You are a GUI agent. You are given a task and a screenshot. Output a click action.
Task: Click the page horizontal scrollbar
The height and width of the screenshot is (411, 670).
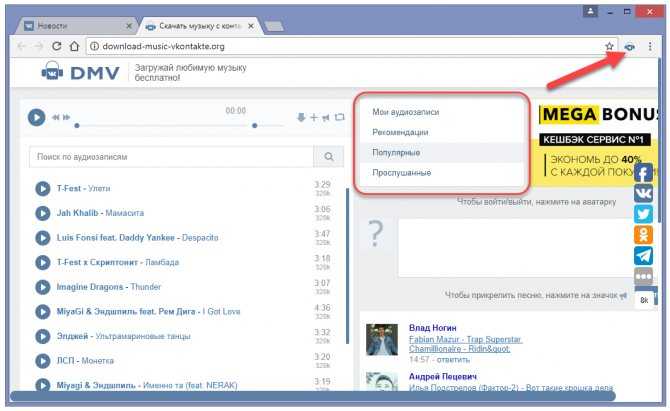(313, 396)
